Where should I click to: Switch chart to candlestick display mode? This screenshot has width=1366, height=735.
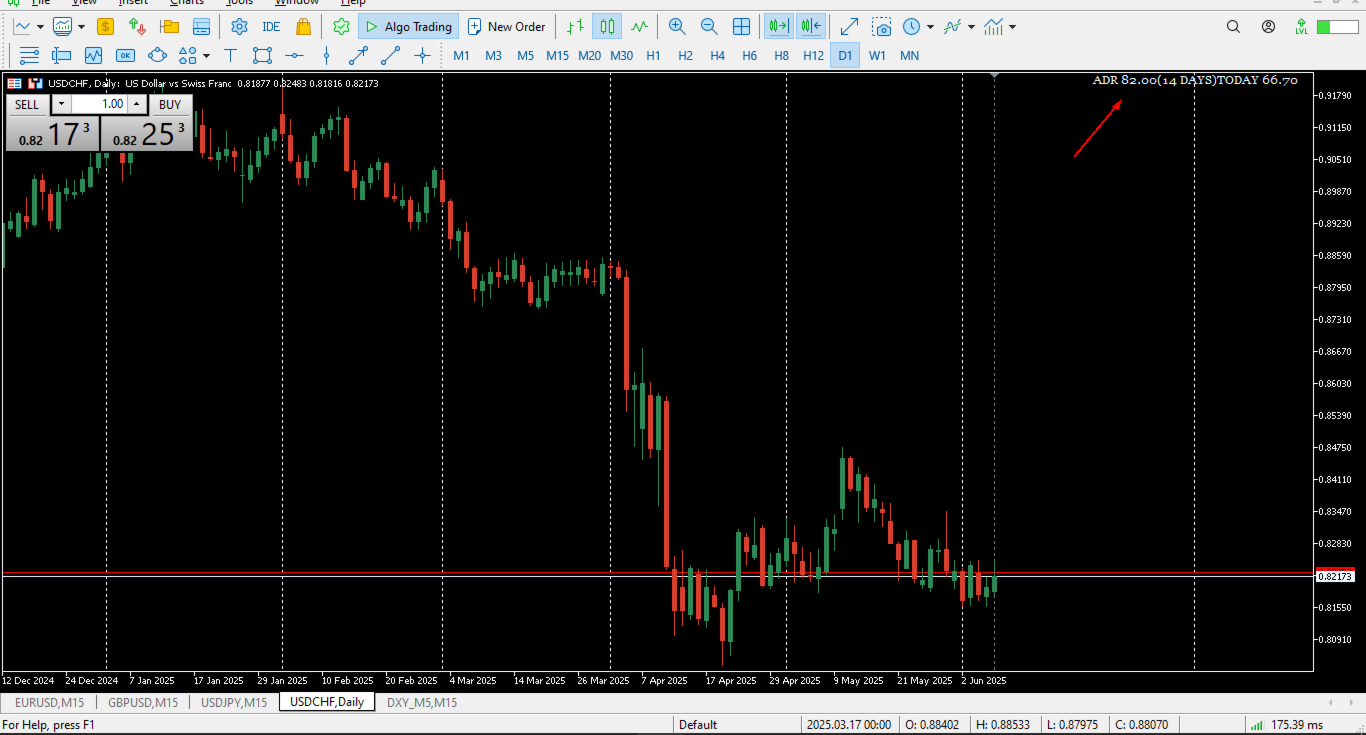606,26
